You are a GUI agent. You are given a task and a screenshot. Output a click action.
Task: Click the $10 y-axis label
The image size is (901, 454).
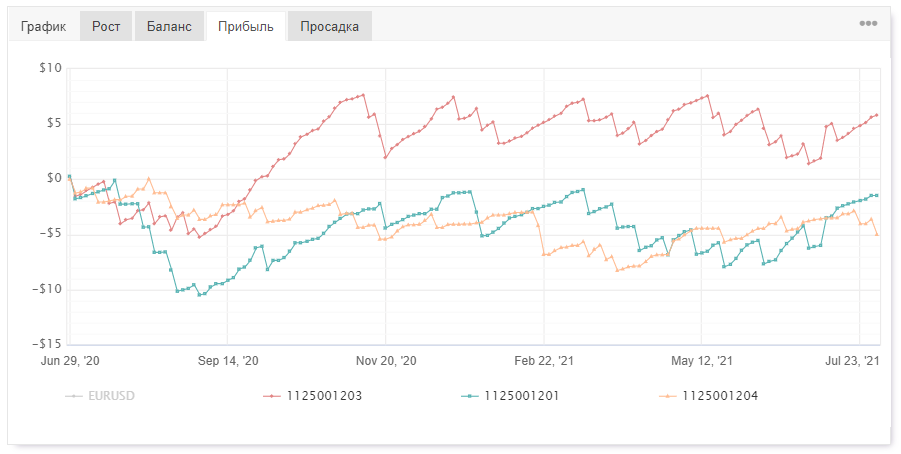click(x=50, y=68)
